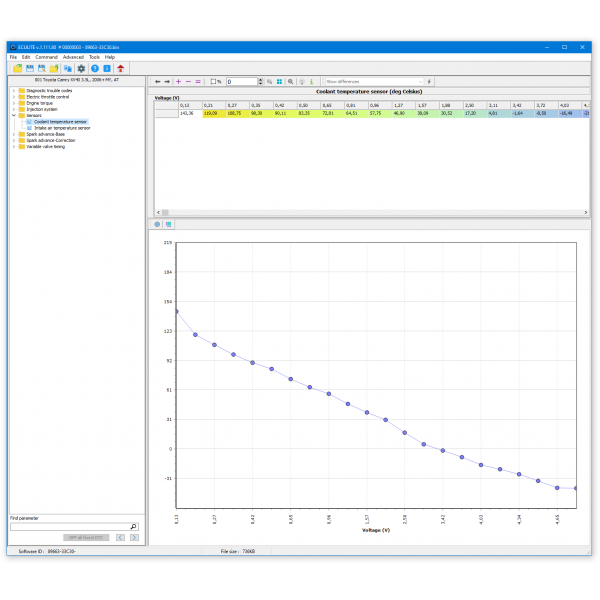The height and width of the screenshot is (600, 600).
Task: Expand the Diagnostic trouble codes folder
Action: tap(14, 91)
